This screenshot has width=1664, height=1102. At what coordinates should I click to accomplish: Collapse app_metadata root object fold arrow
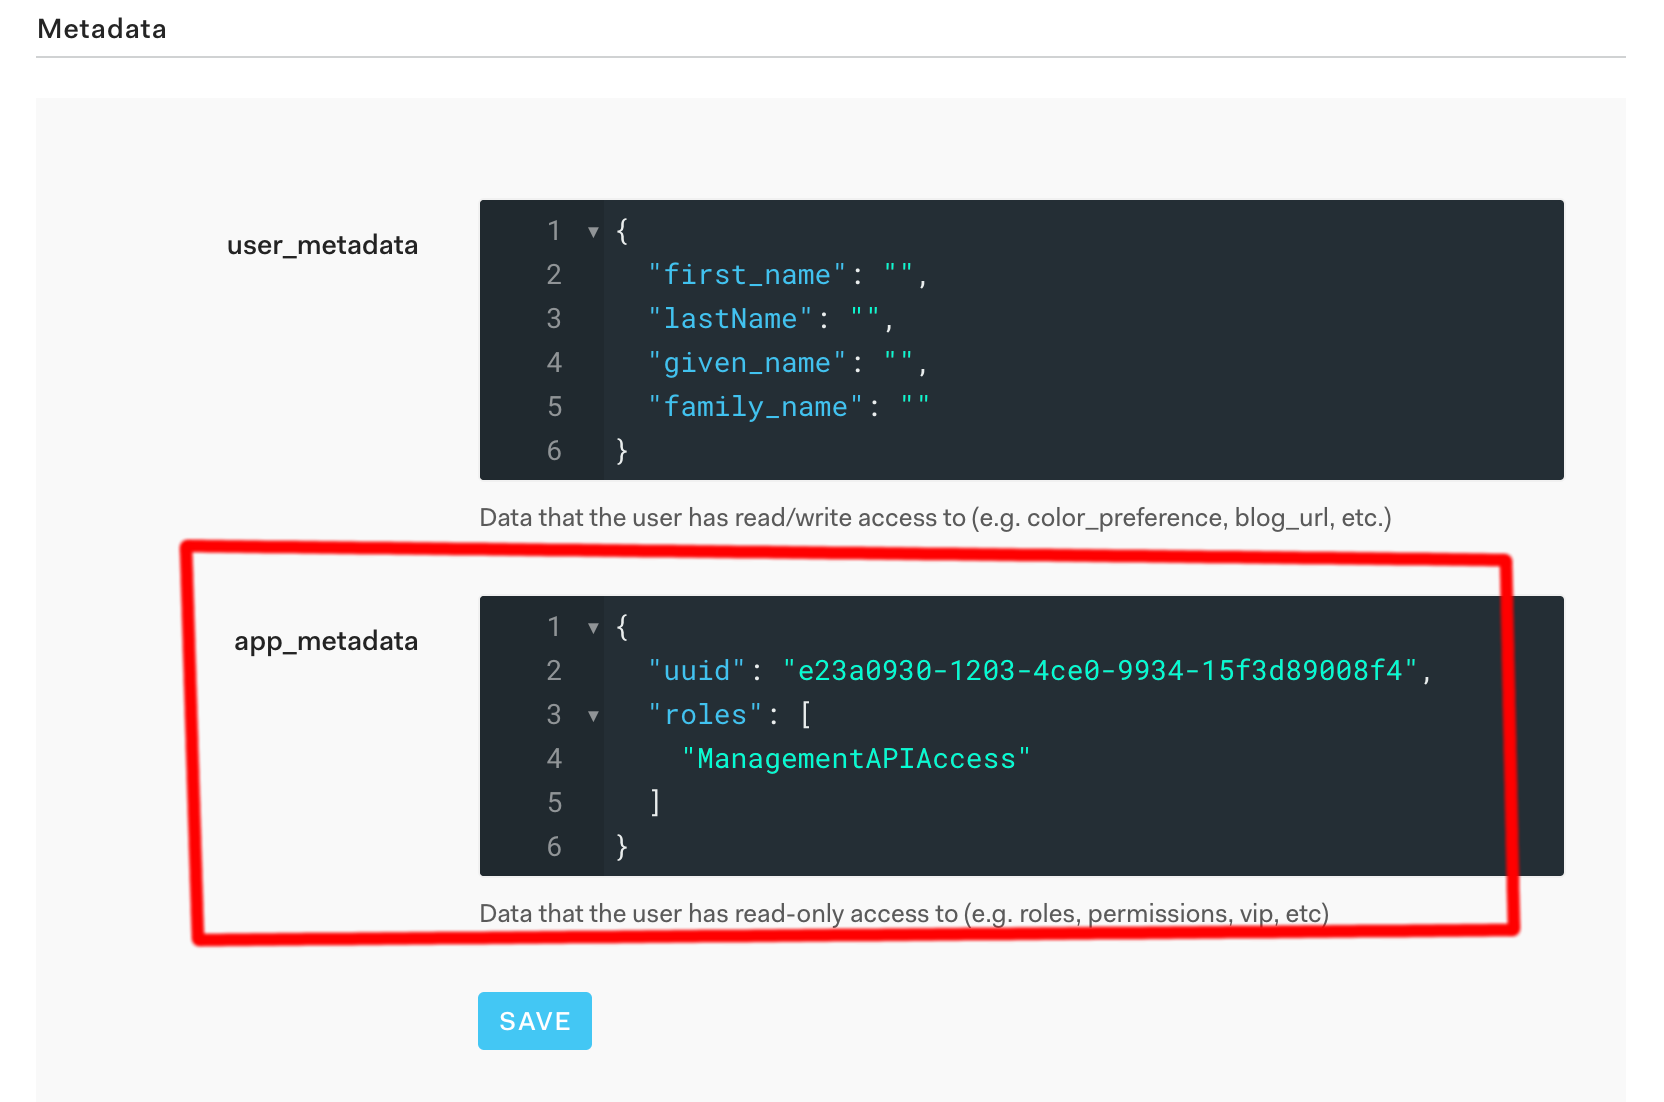pyautogui.click(x=593, y=628)
